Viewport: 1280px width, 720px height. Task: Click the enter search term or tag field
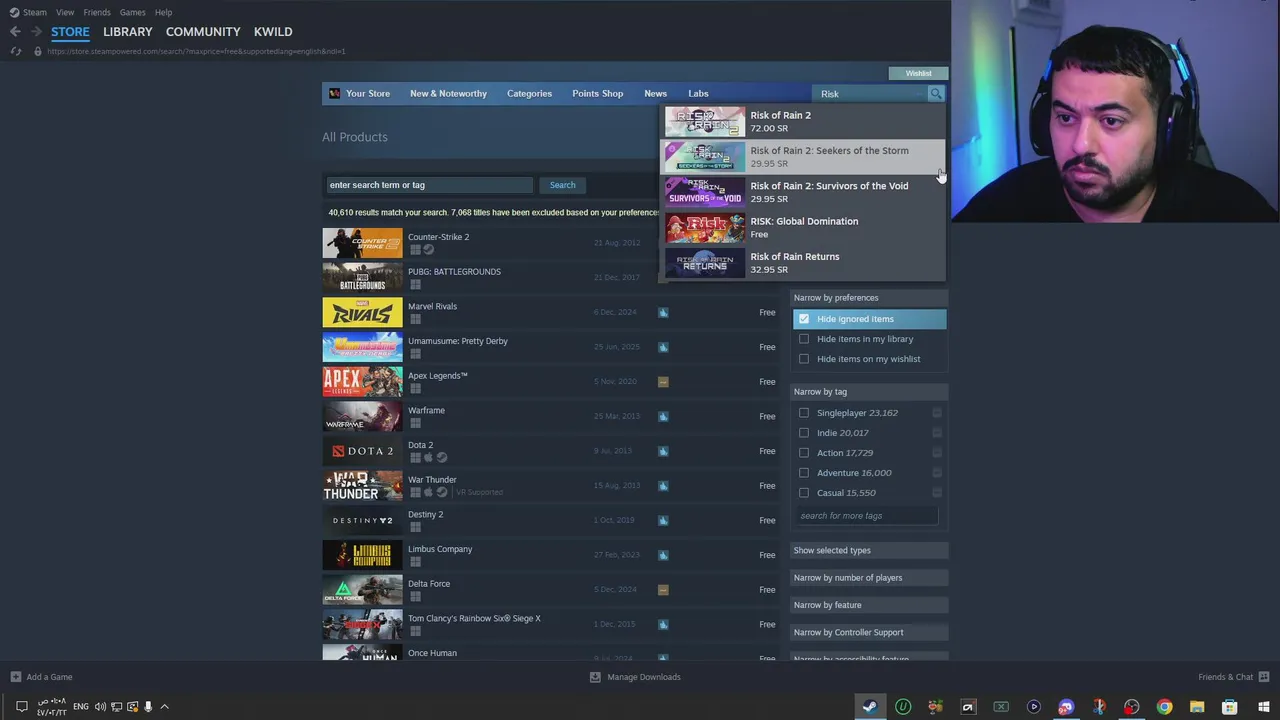tap(430, 185)
